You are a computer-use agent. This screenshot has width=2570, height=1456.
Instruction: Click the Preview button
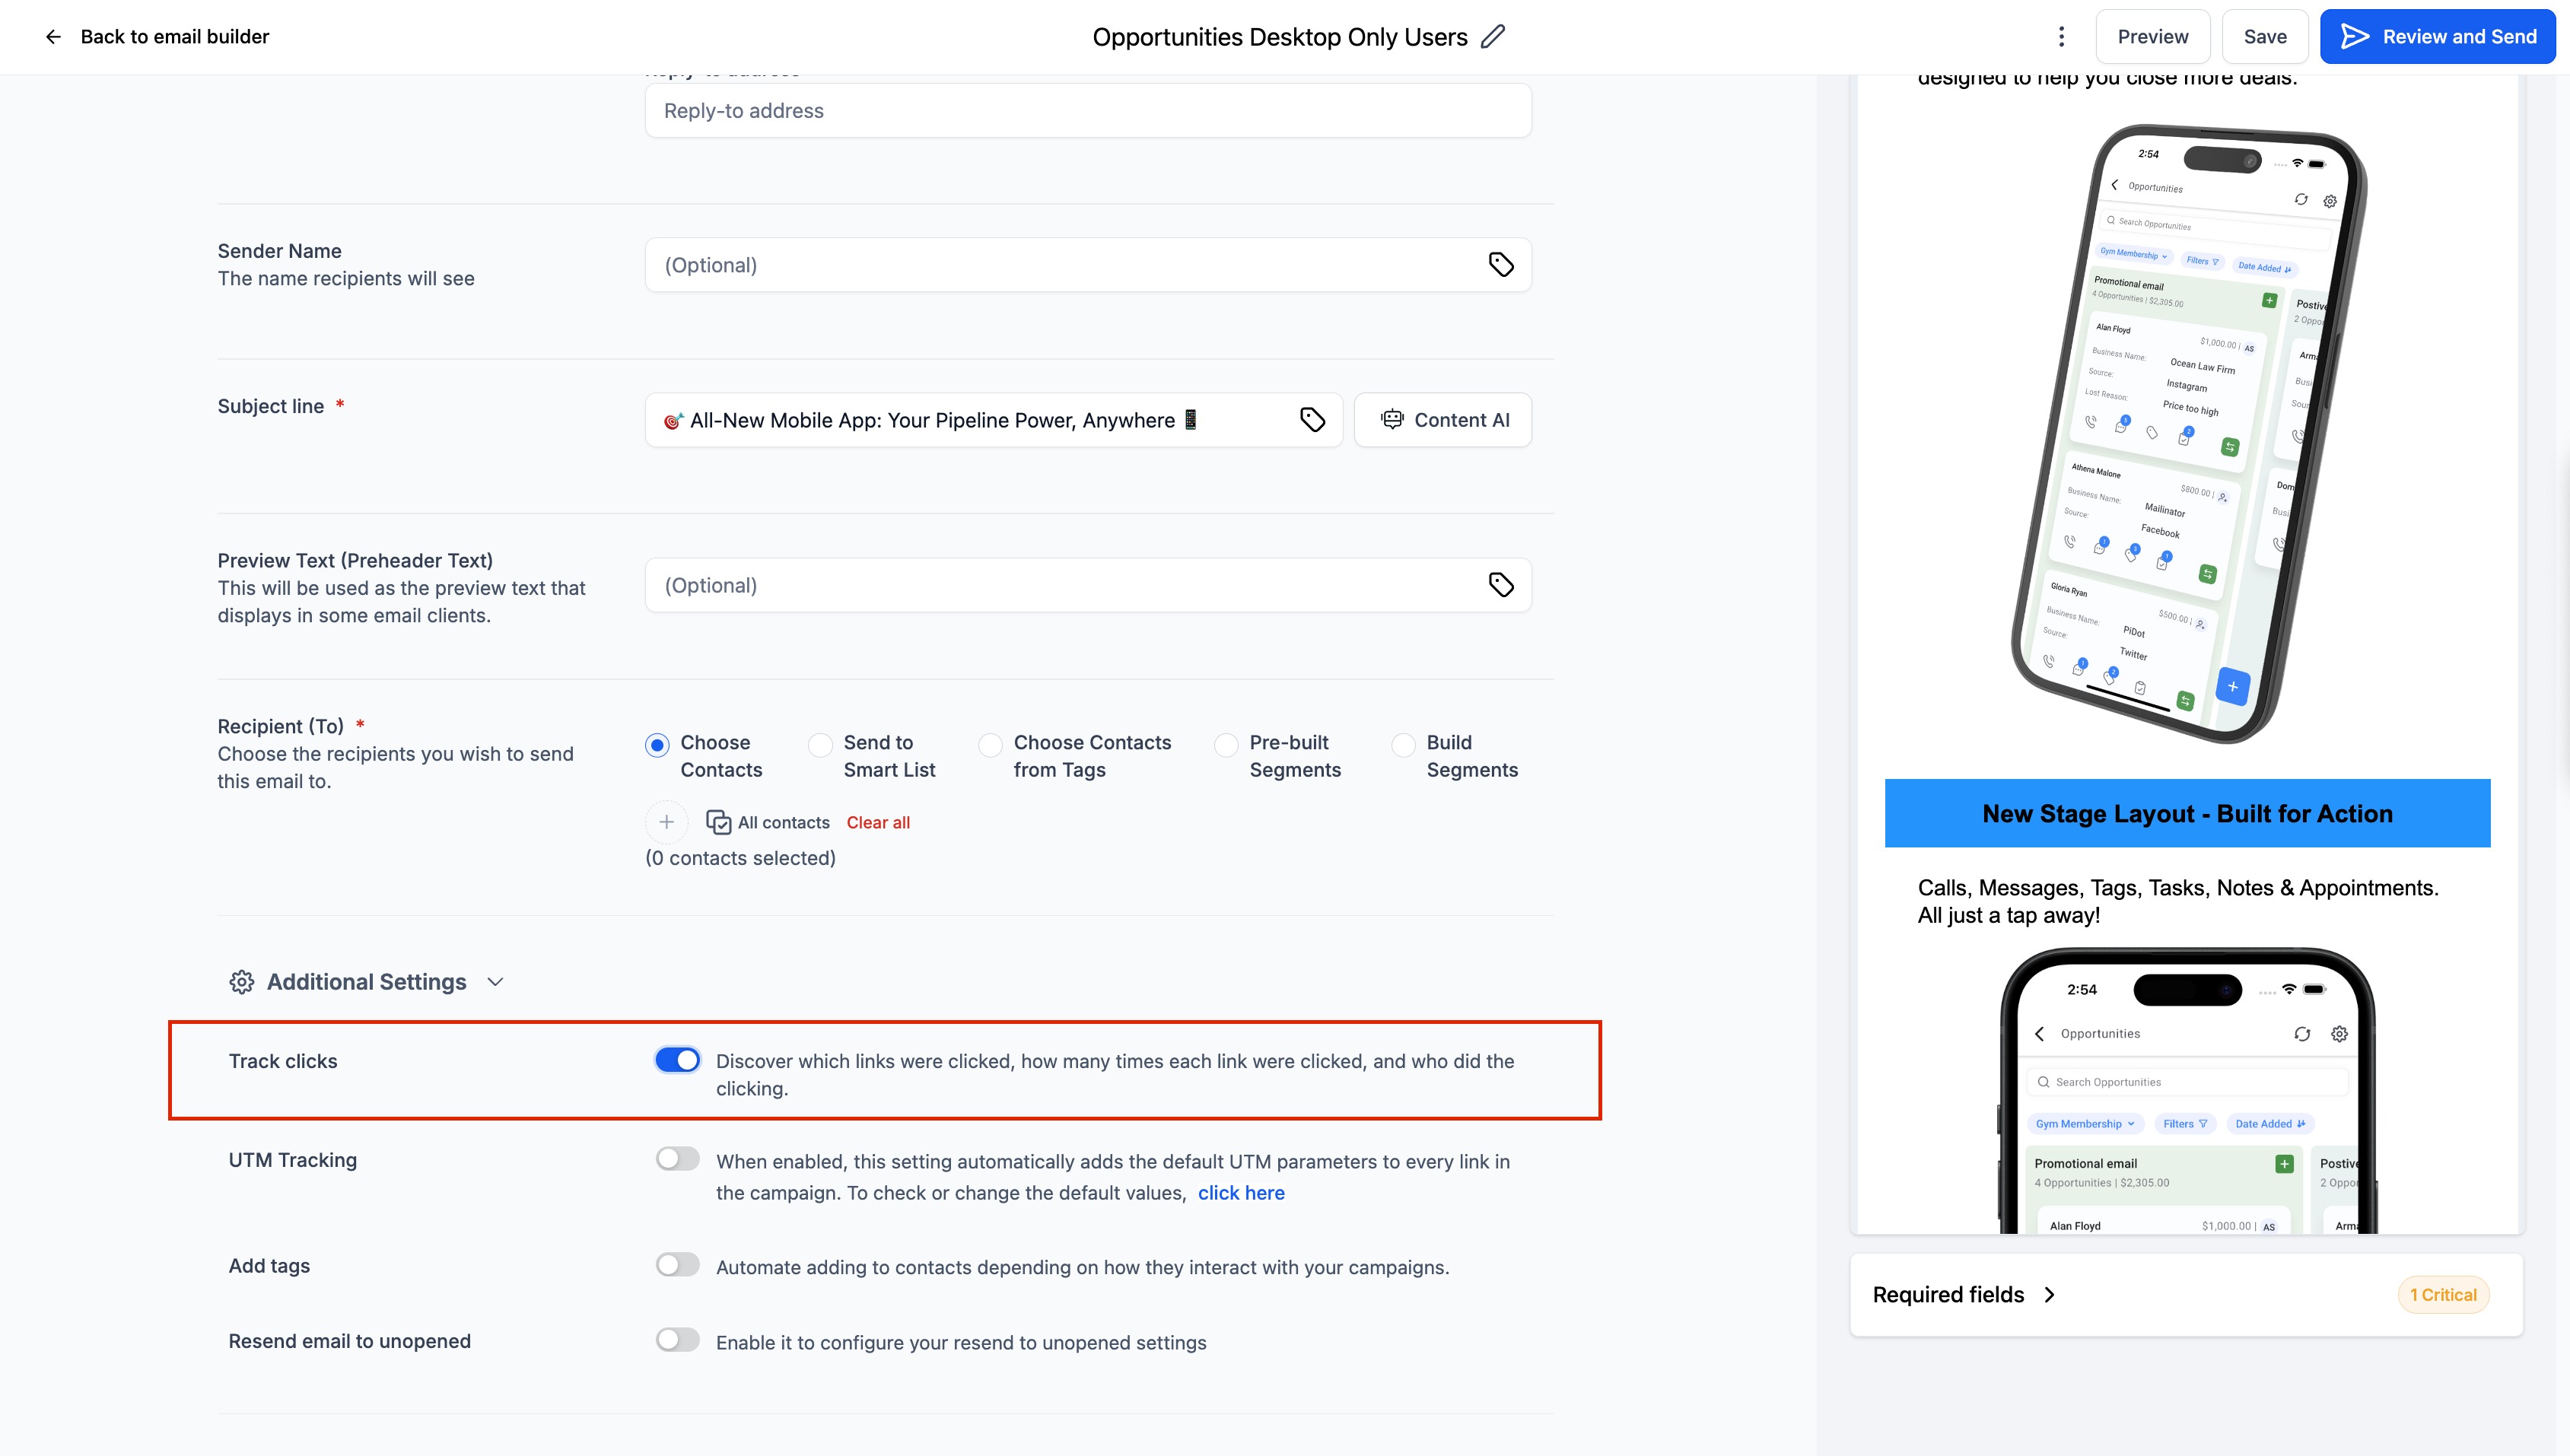point(2152,37)
